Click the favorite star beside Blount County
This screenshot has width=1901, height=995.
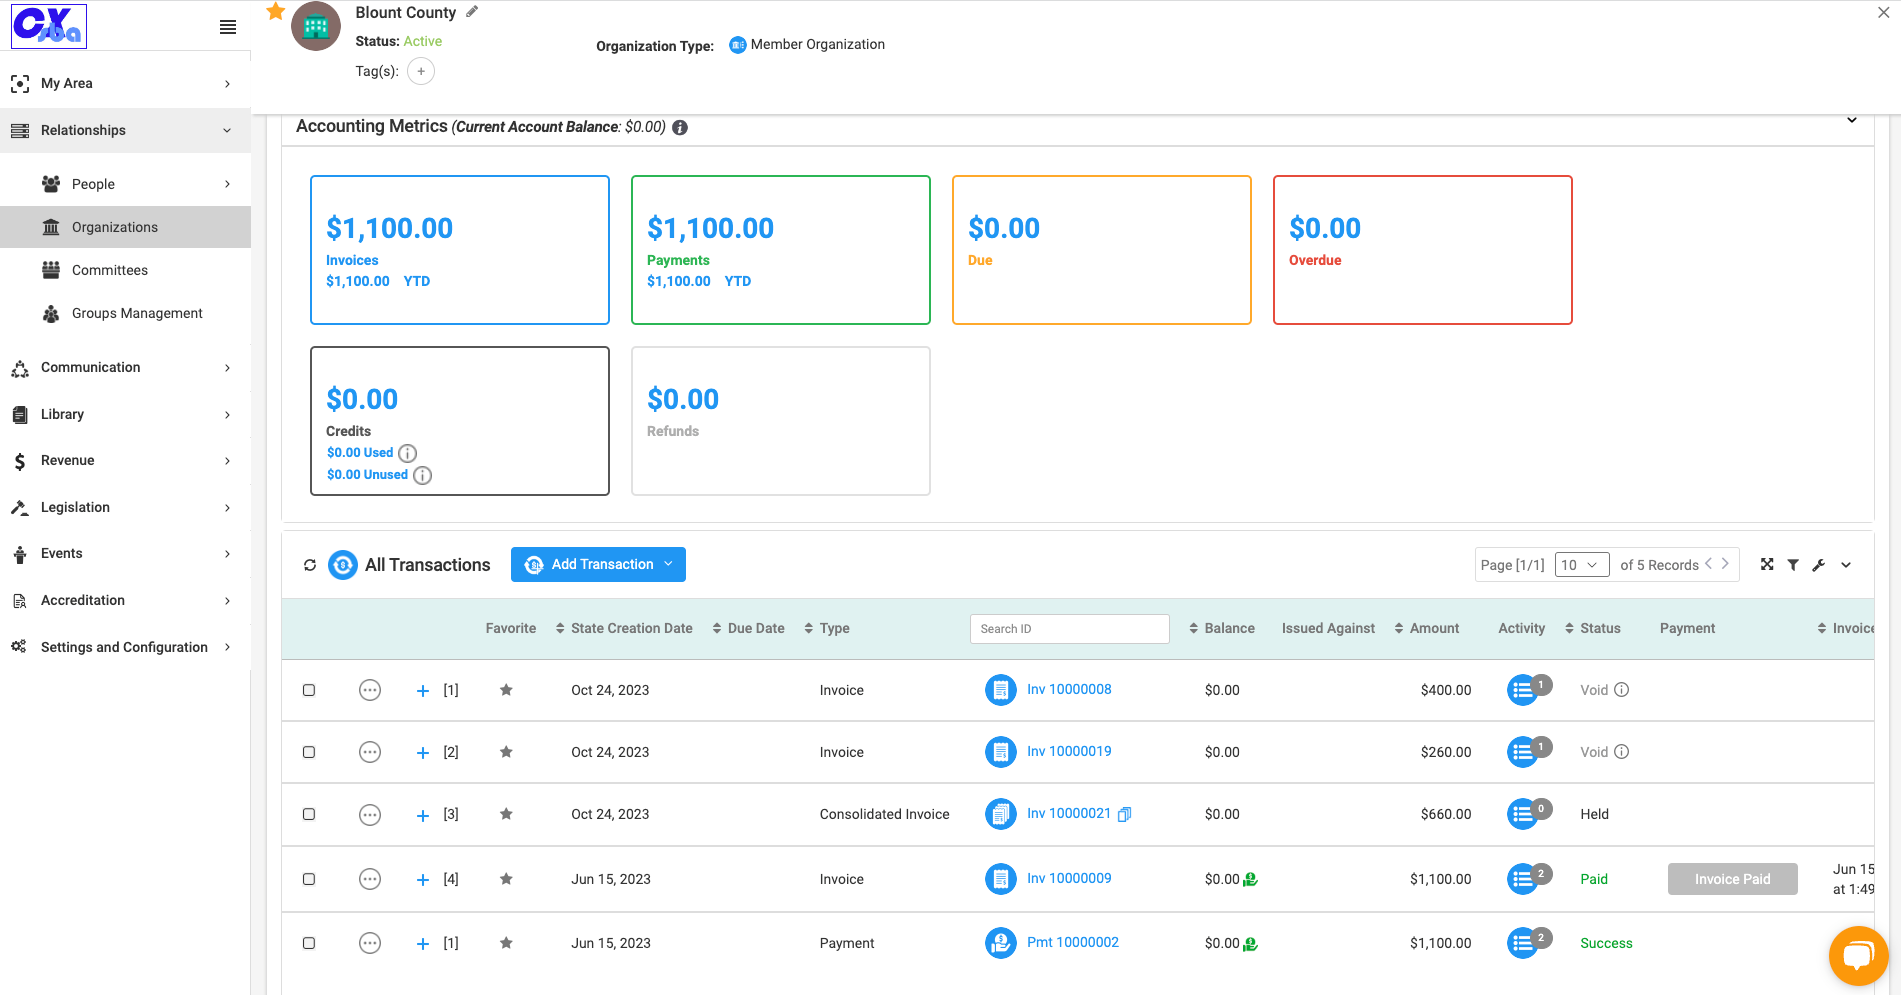276,11
